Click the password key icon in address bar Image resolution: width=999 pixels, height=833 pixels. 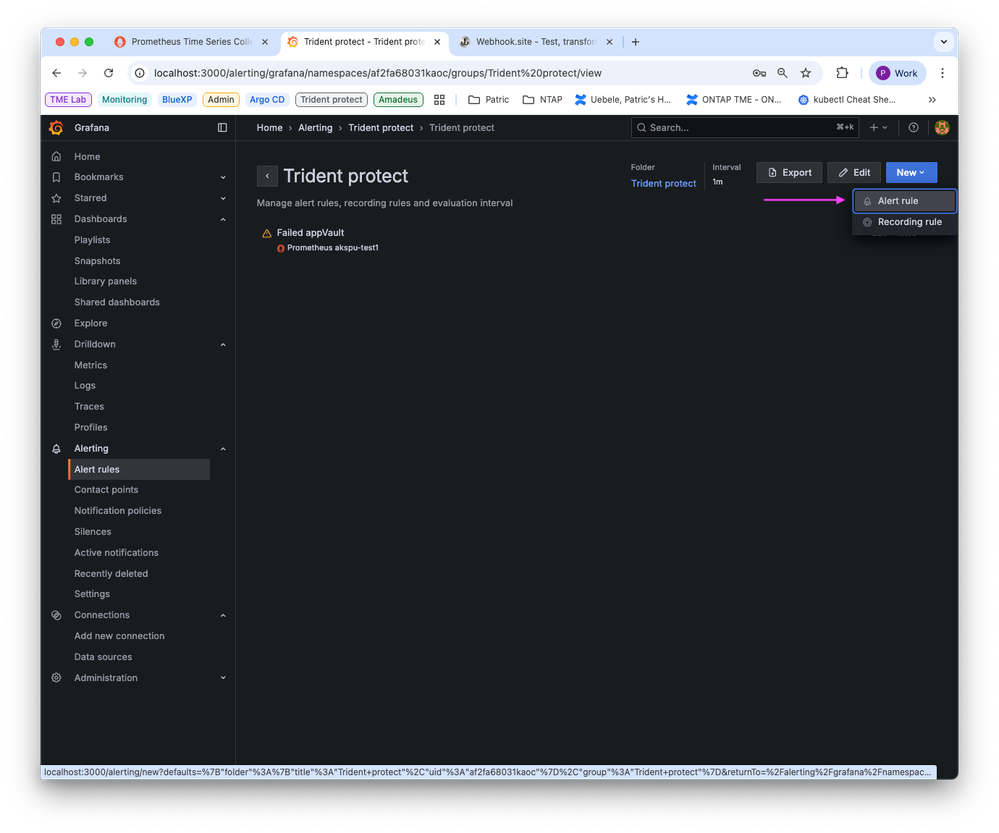click(759, 72)
